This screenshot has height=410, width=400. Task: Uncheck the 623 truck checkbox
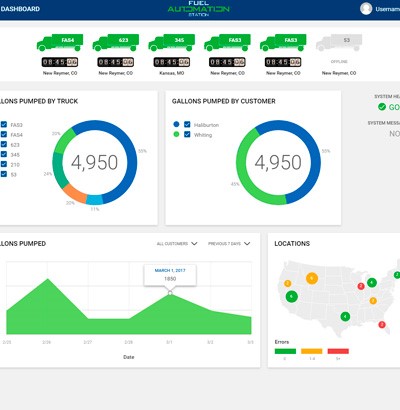tap(4, 144)
